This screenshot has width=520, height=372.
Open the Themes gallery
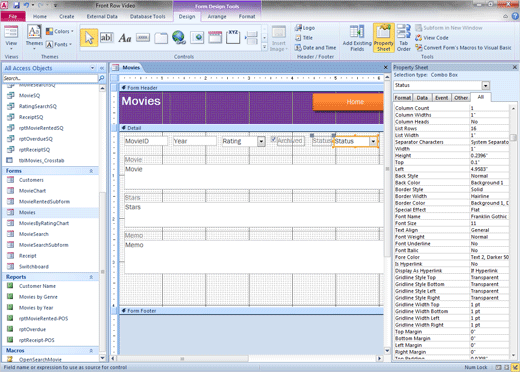(34, 37)
